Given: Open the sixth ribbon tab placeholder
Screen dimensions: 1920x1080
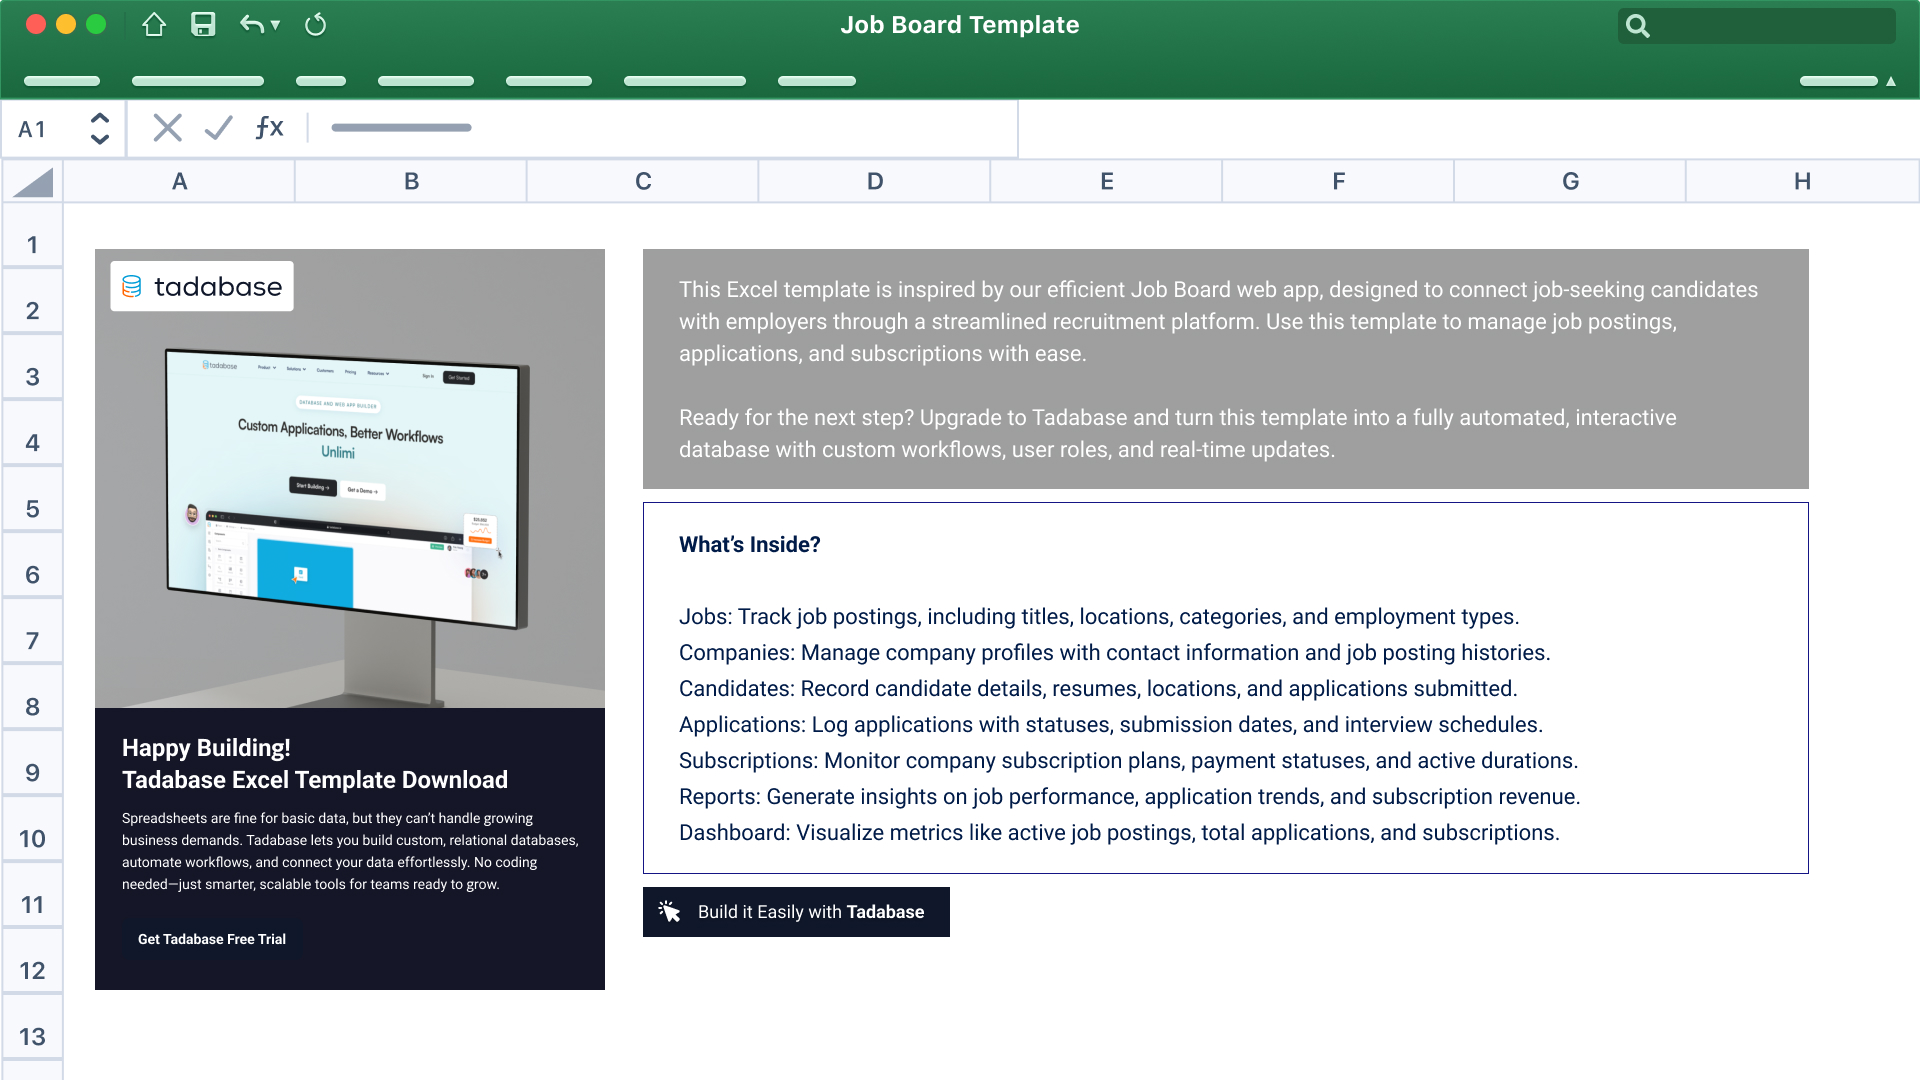Looking at the screenshot, I should click(x=685, y=81).
